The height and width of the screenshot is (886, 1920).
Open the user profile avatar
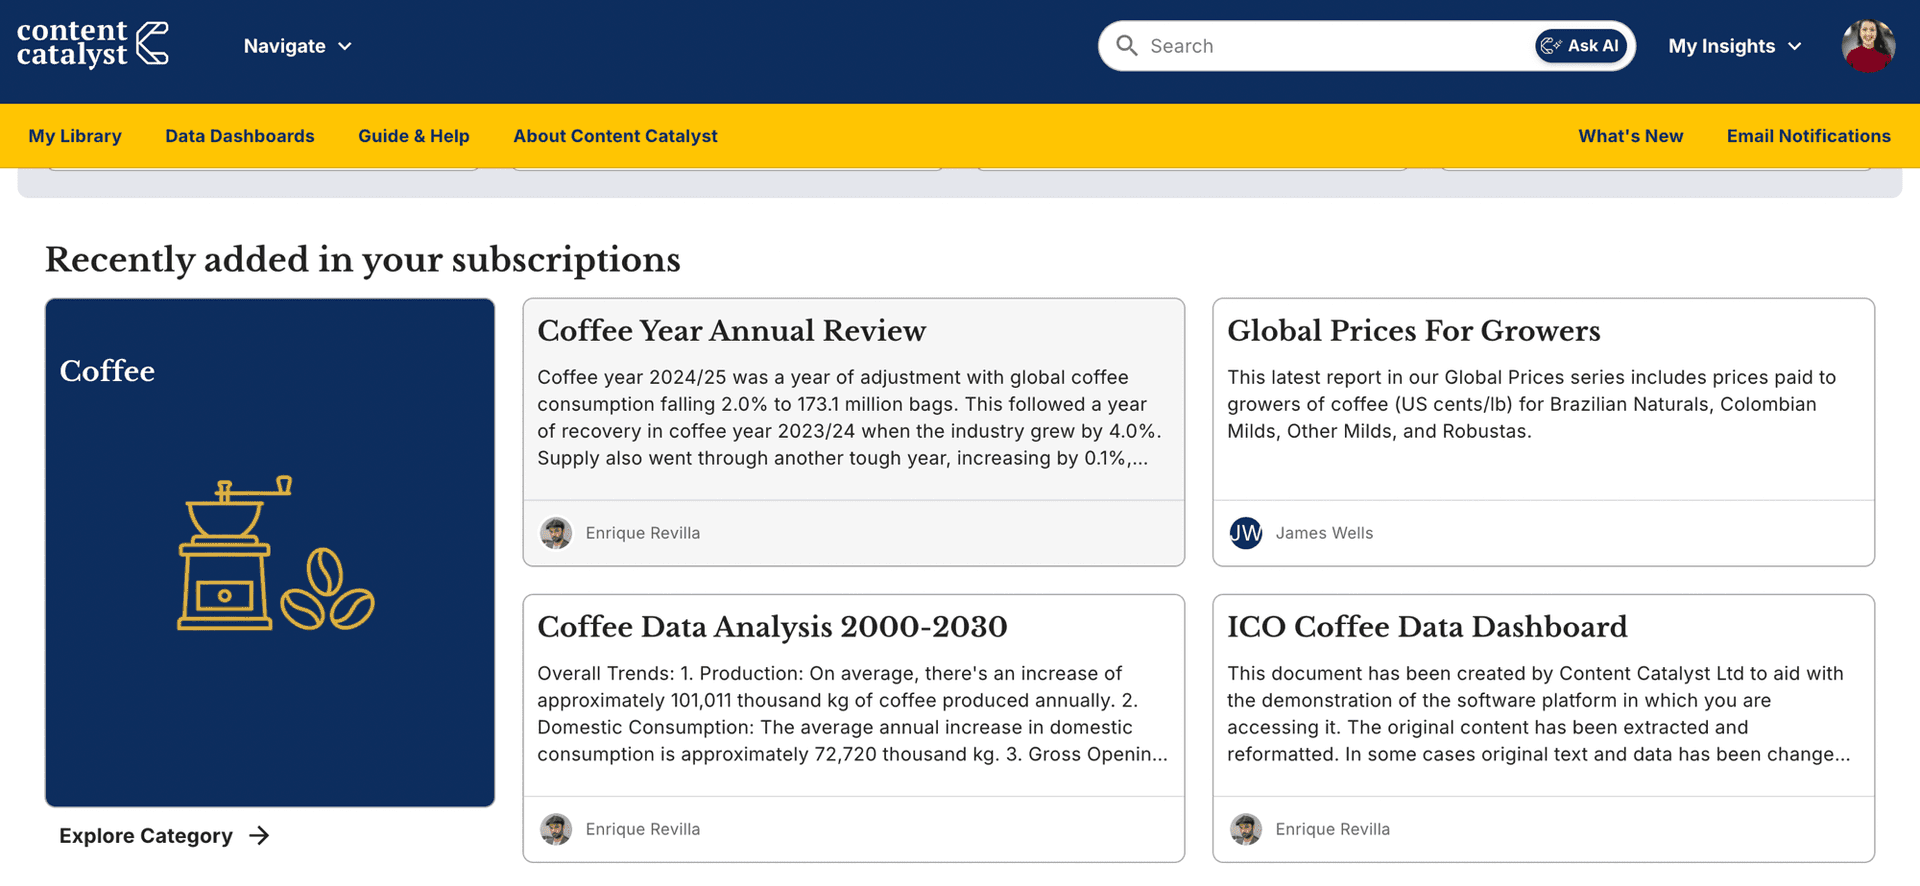click(x=1868, y=46)
